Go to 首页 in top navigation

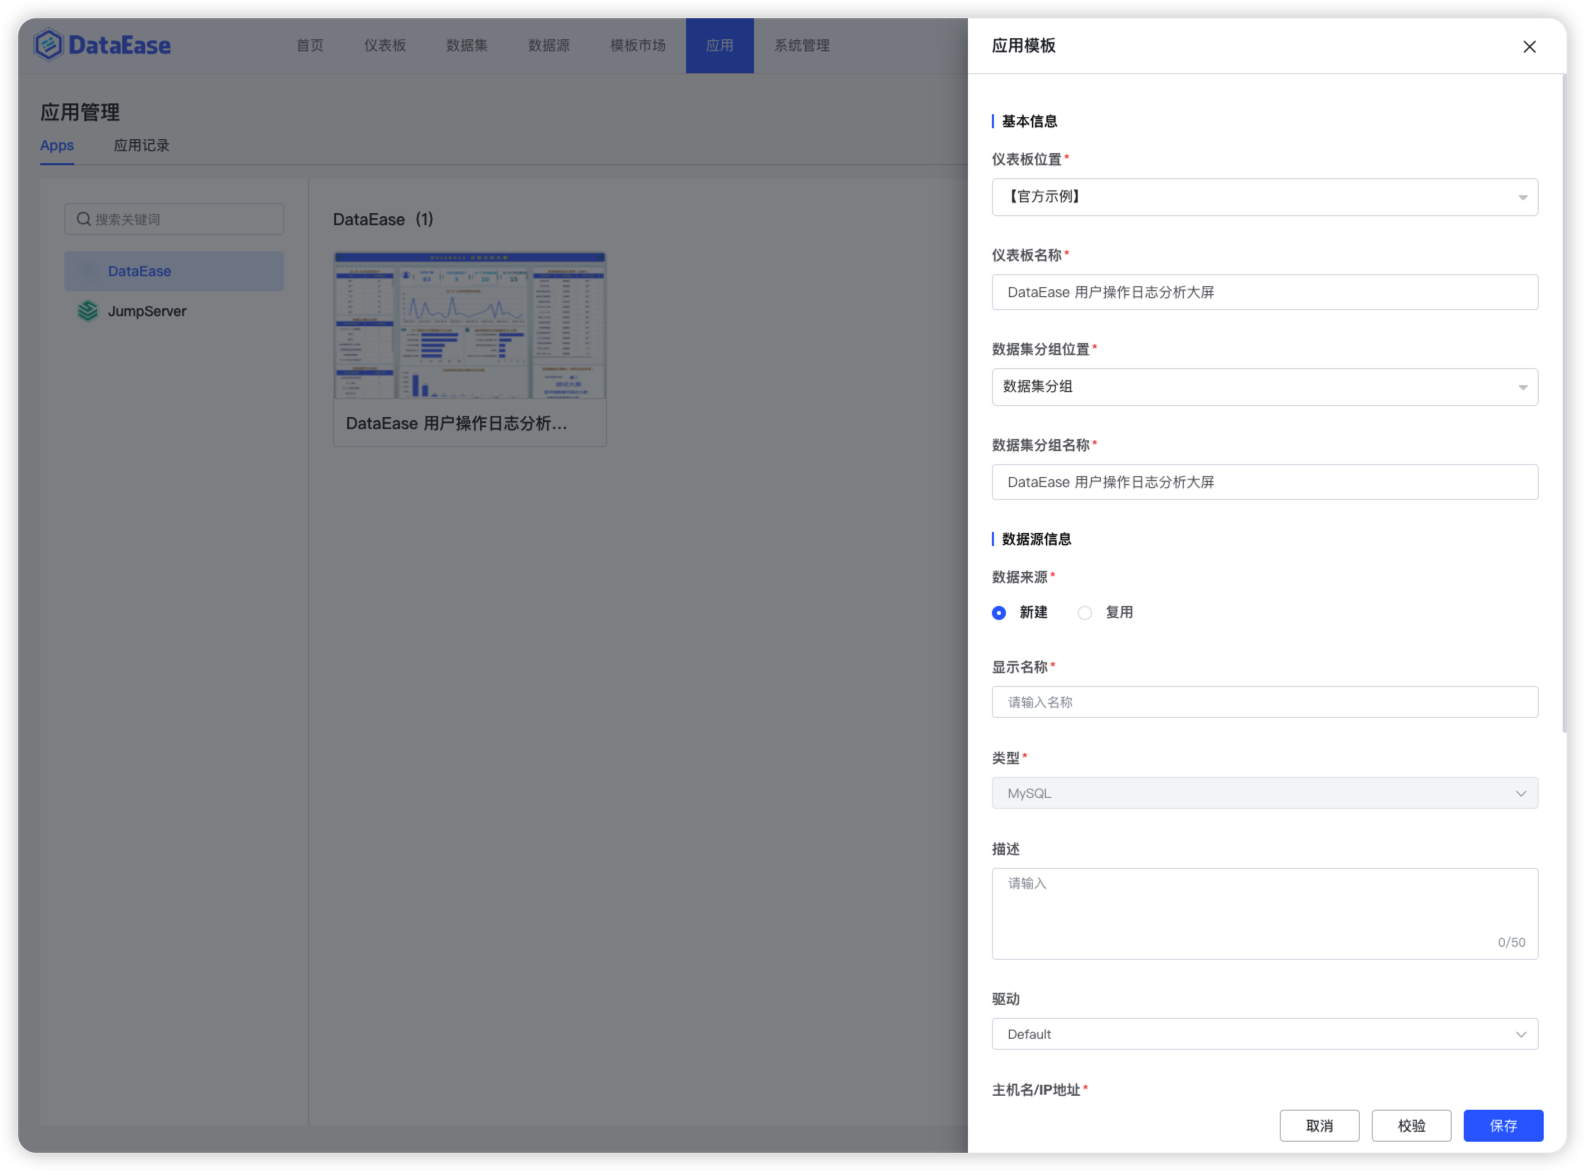(310, 45)
